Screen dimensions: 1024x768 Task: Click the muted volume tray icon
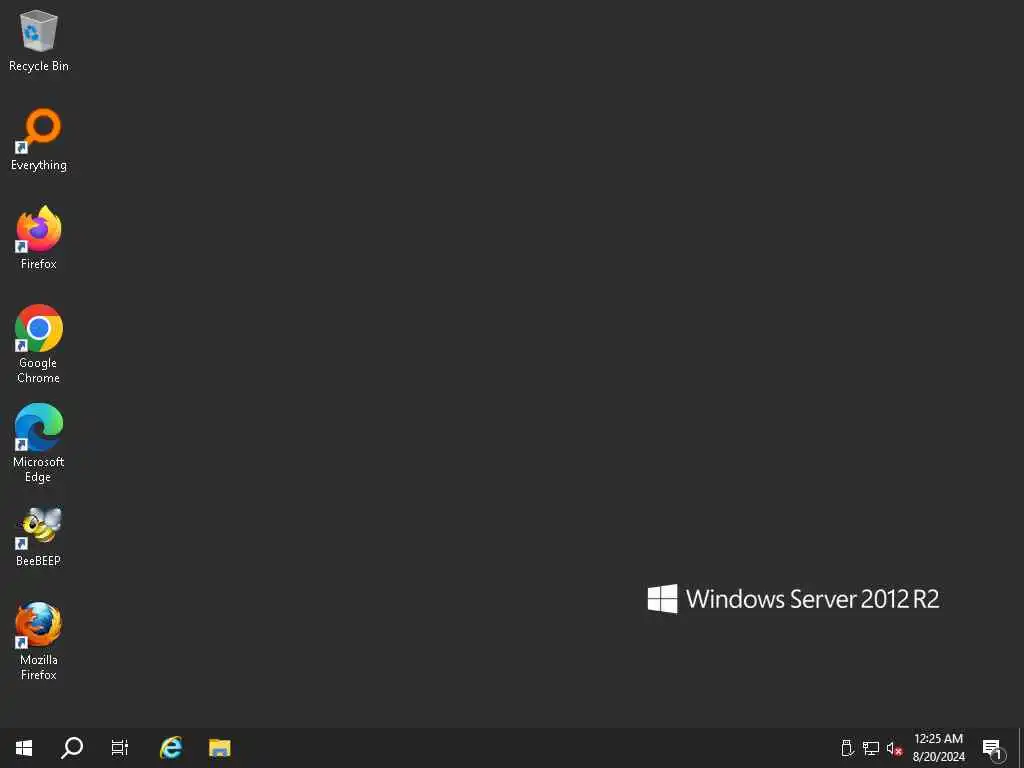tap(894, 748)
